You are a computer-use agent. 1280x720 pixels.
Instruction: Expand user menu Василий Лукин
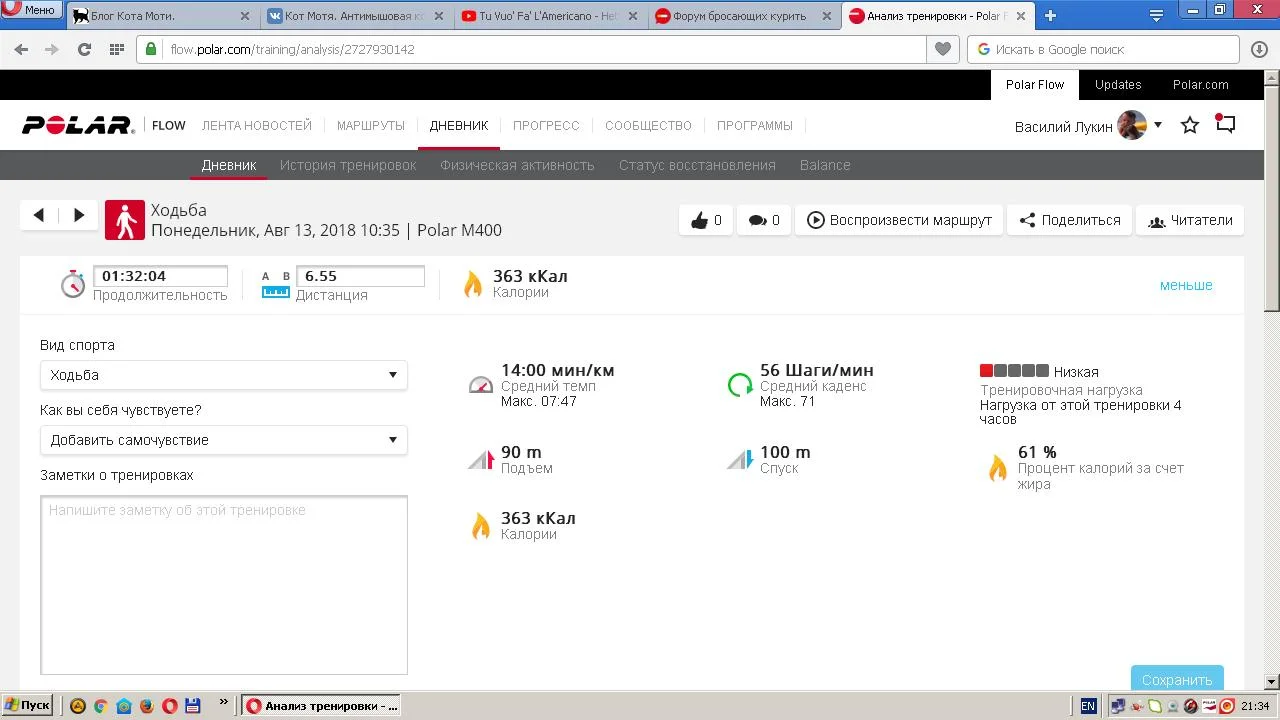click(x=1088, y=126)
